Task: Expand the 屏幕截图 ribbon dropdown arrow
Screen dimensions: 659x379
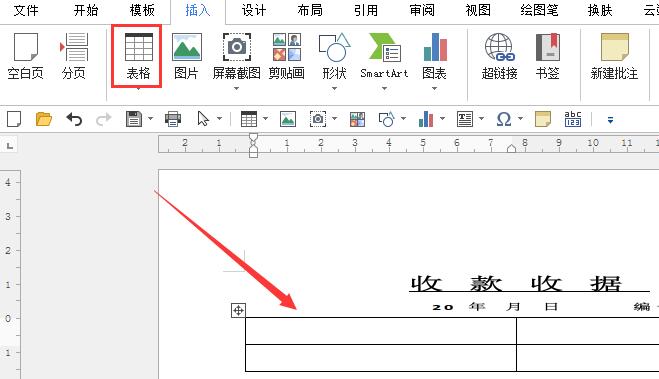Action: point(236,89)
